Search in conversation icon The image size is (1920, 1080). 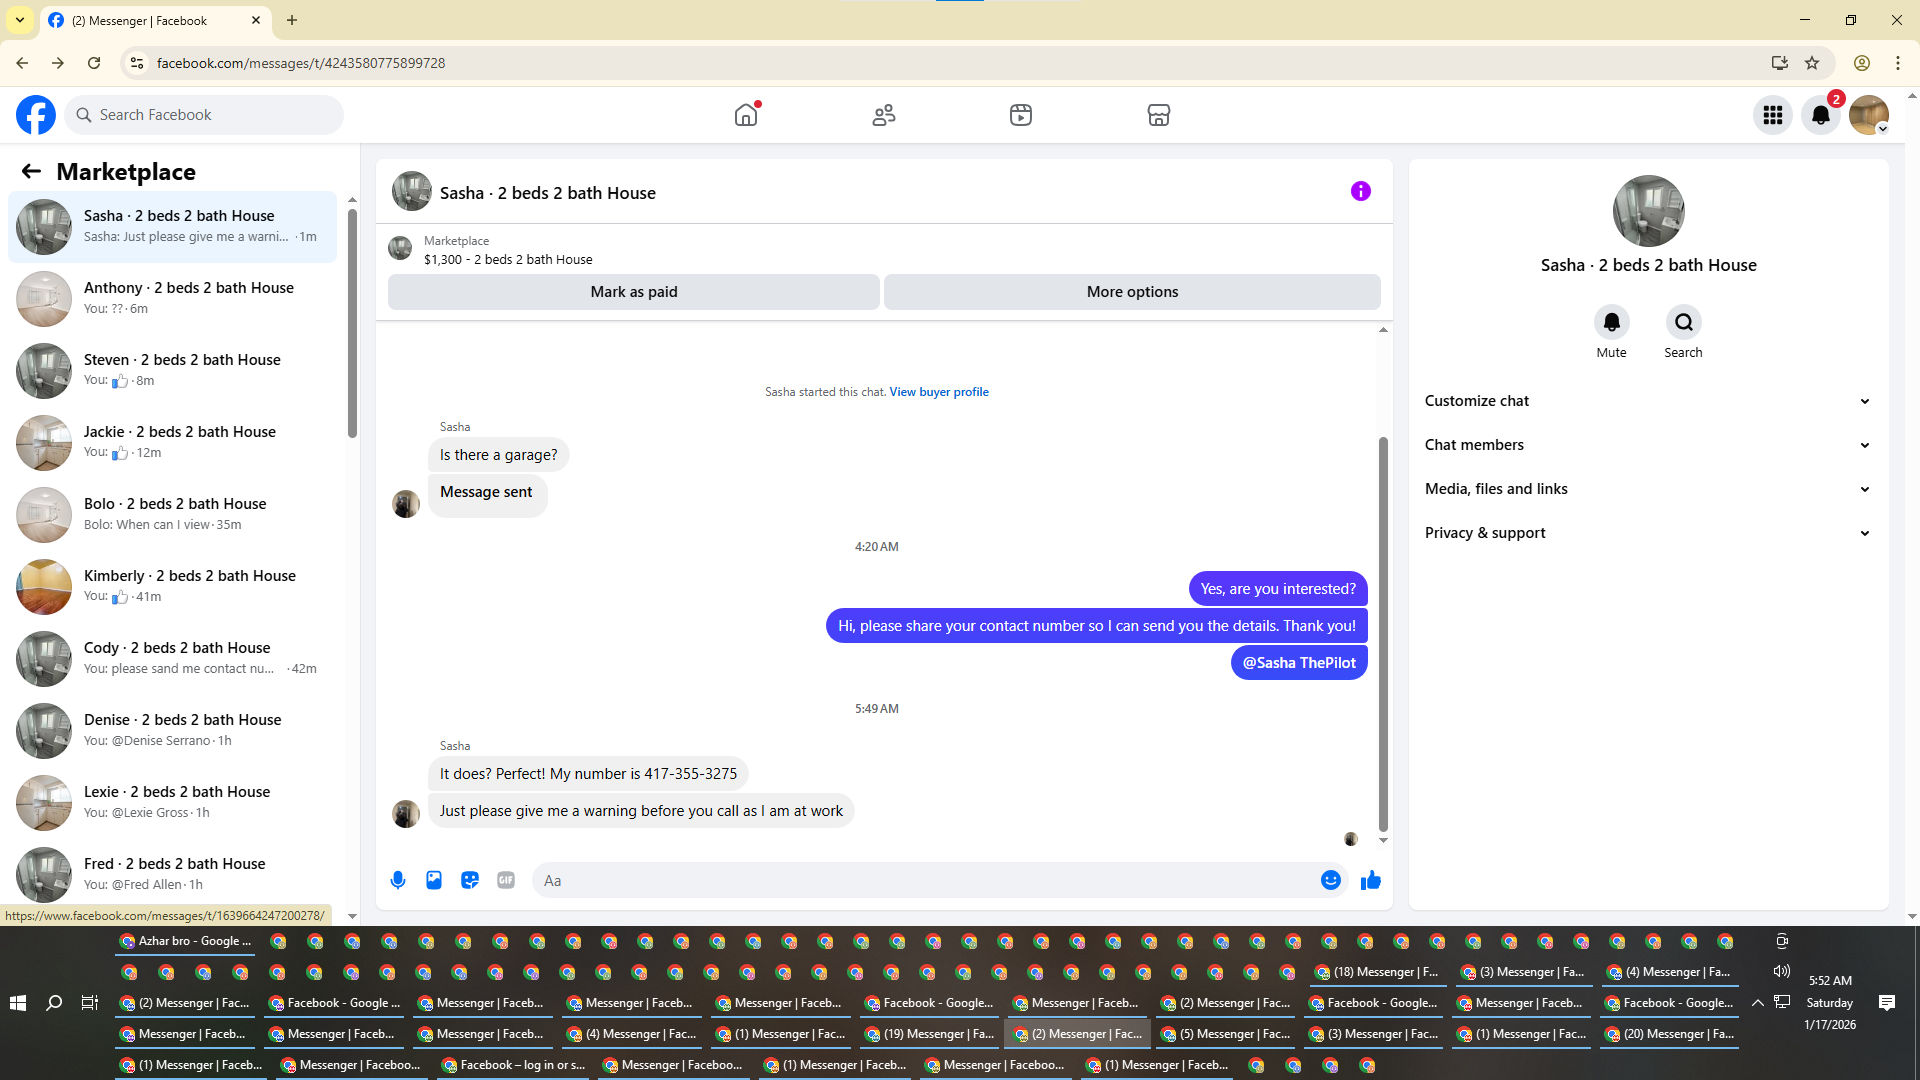1683,322
